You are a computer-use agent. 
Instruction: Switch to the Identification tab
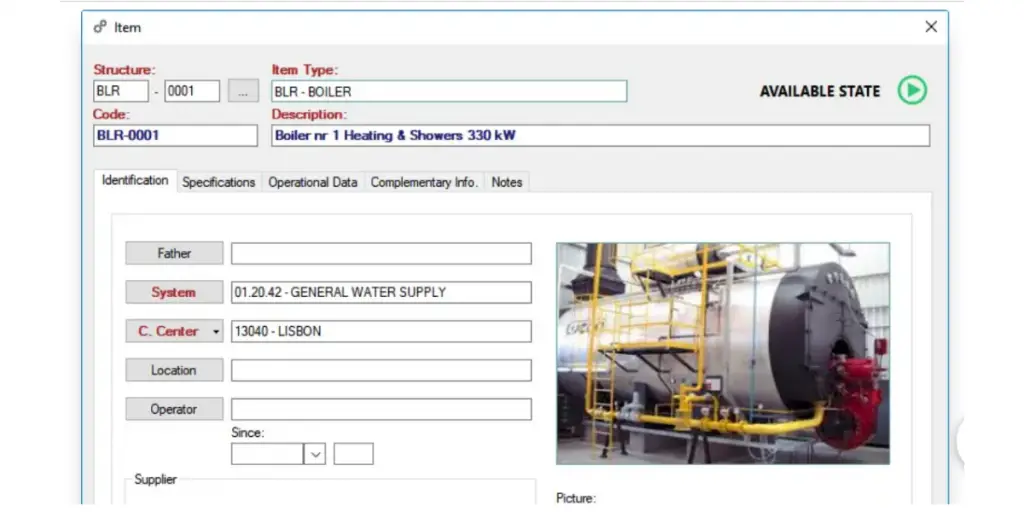135,181
